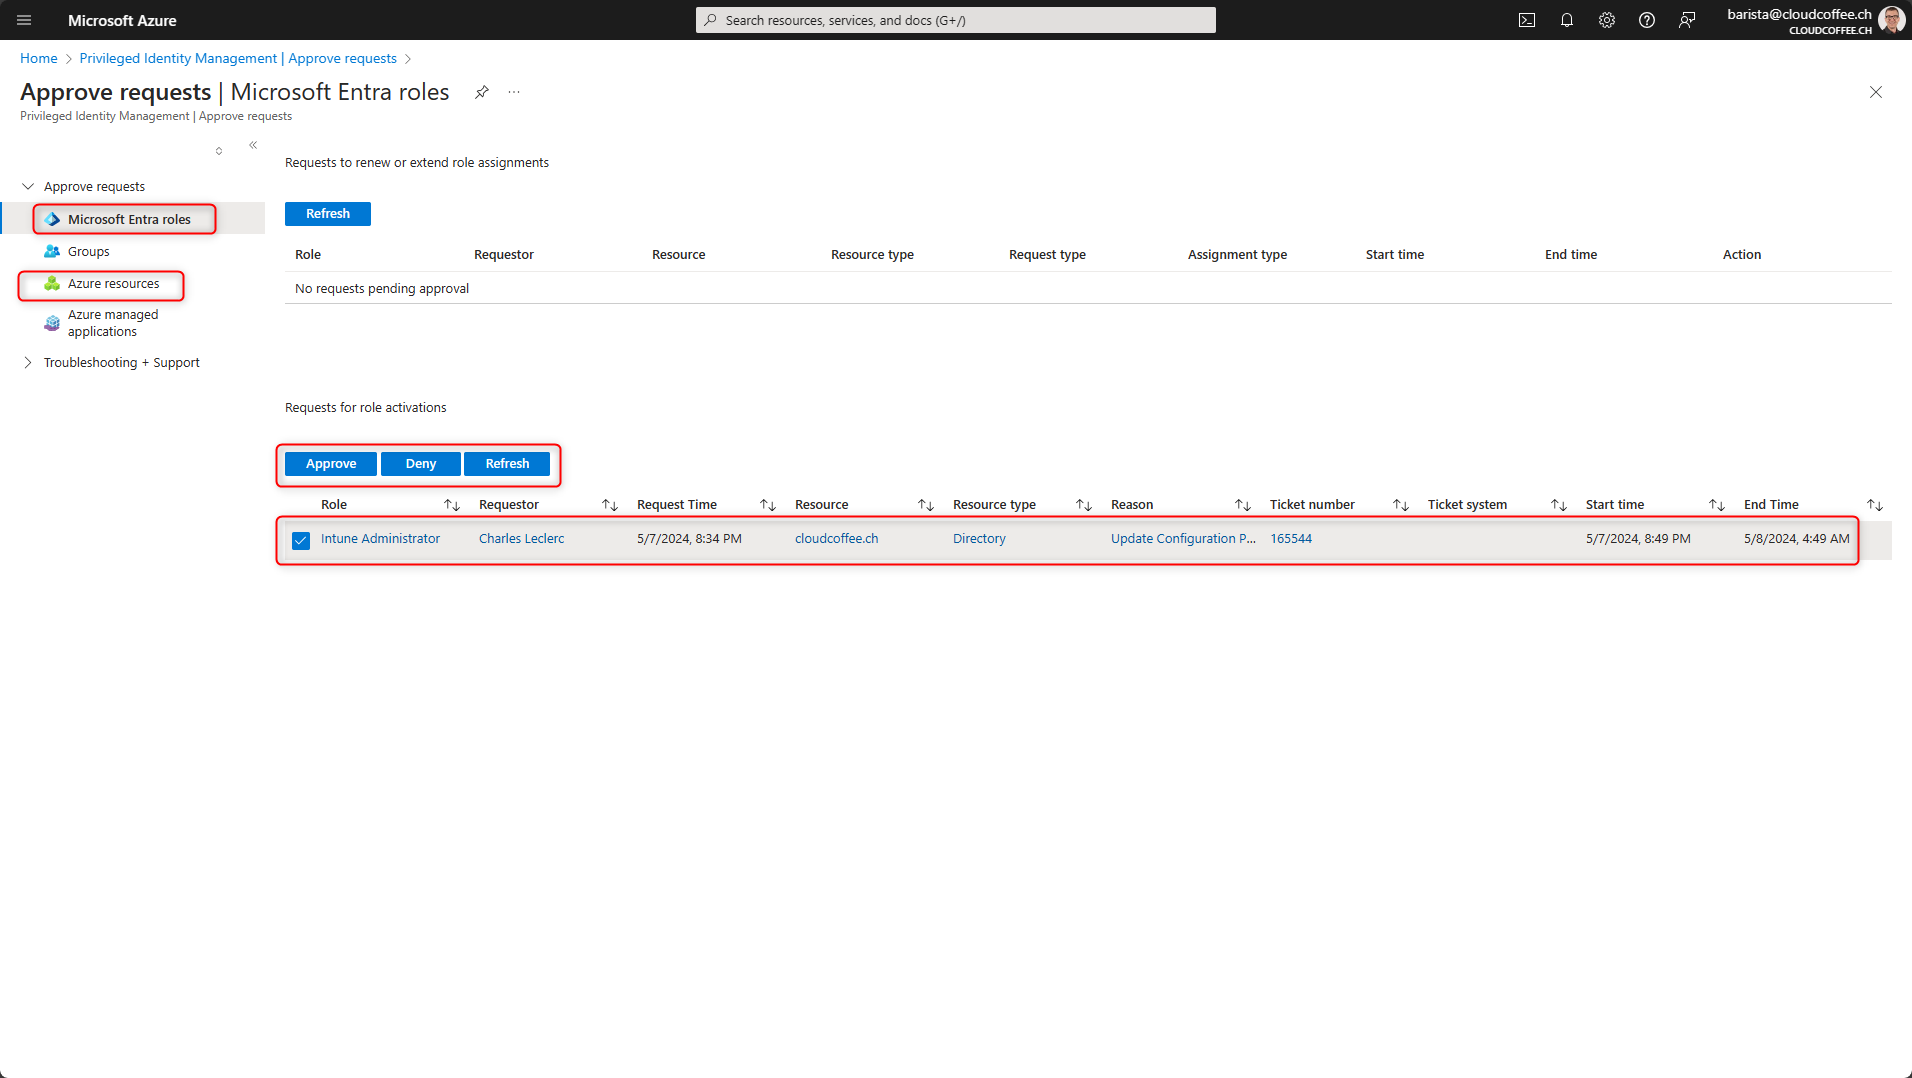Screen dimensions: 1912x1078
Task: Open the Azure portal hamburger menu
Action: (x=24, y=20)
